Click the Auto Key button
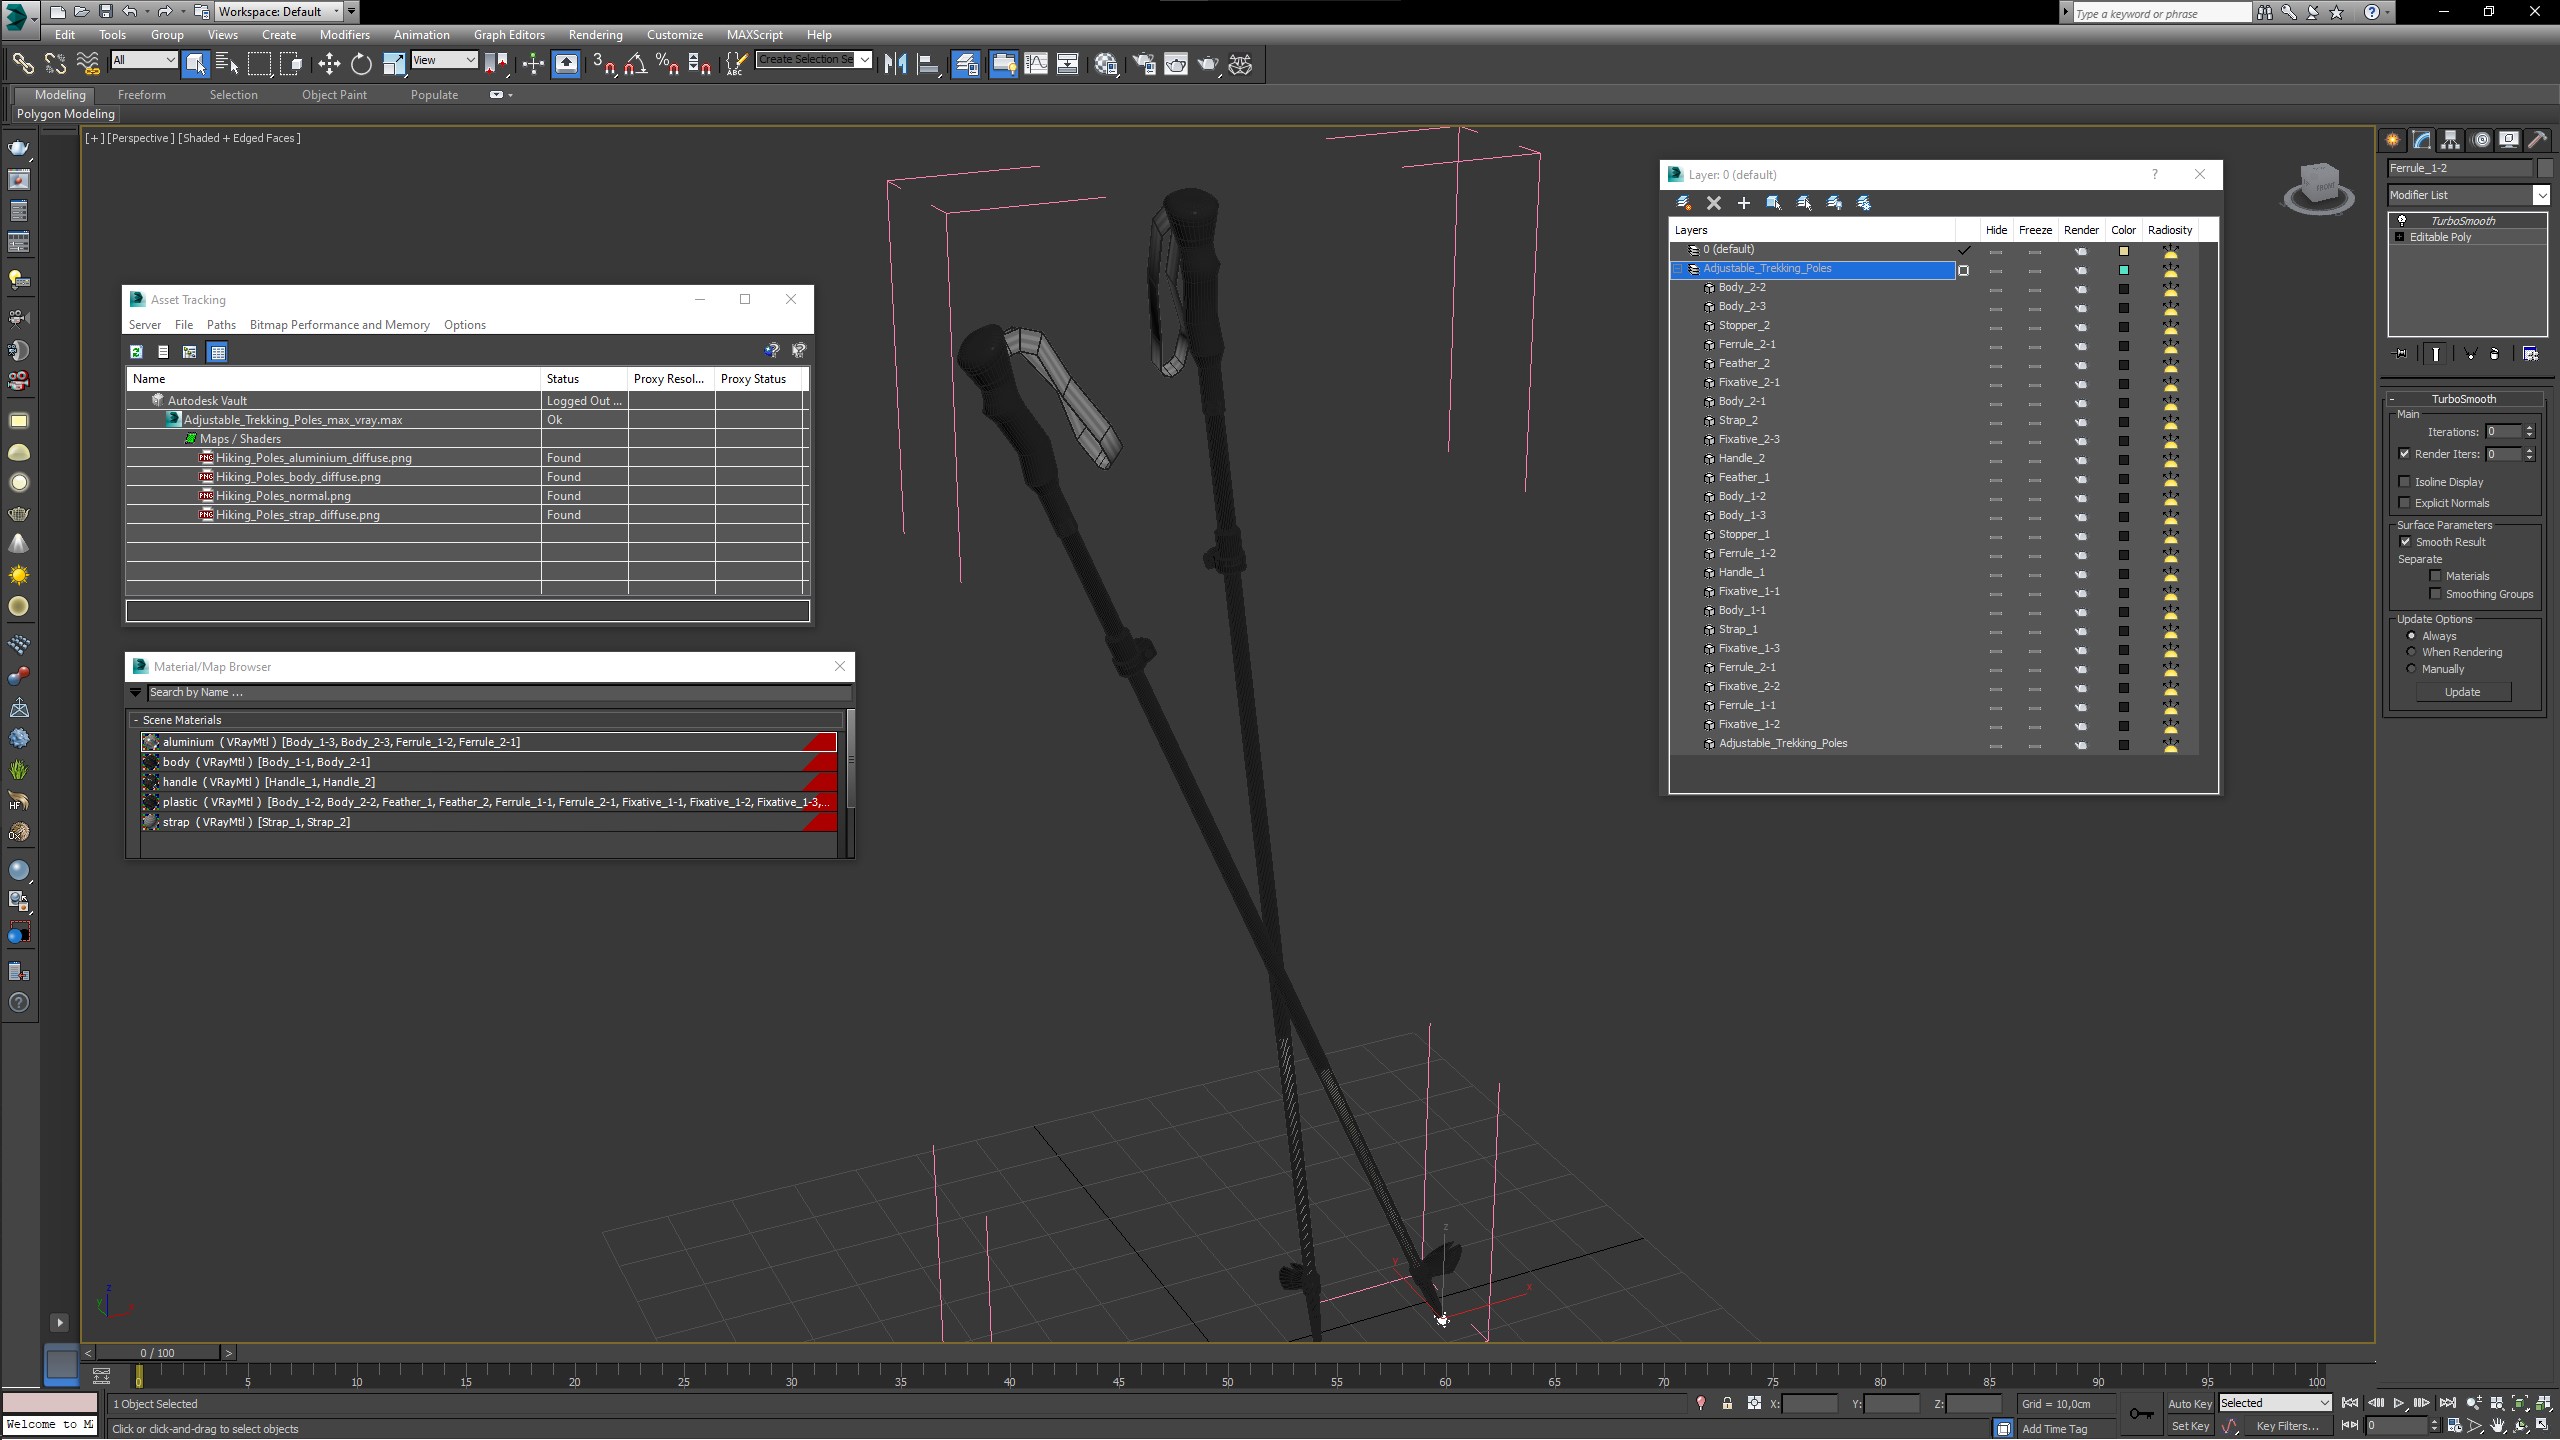 tap(2189, 1404)
